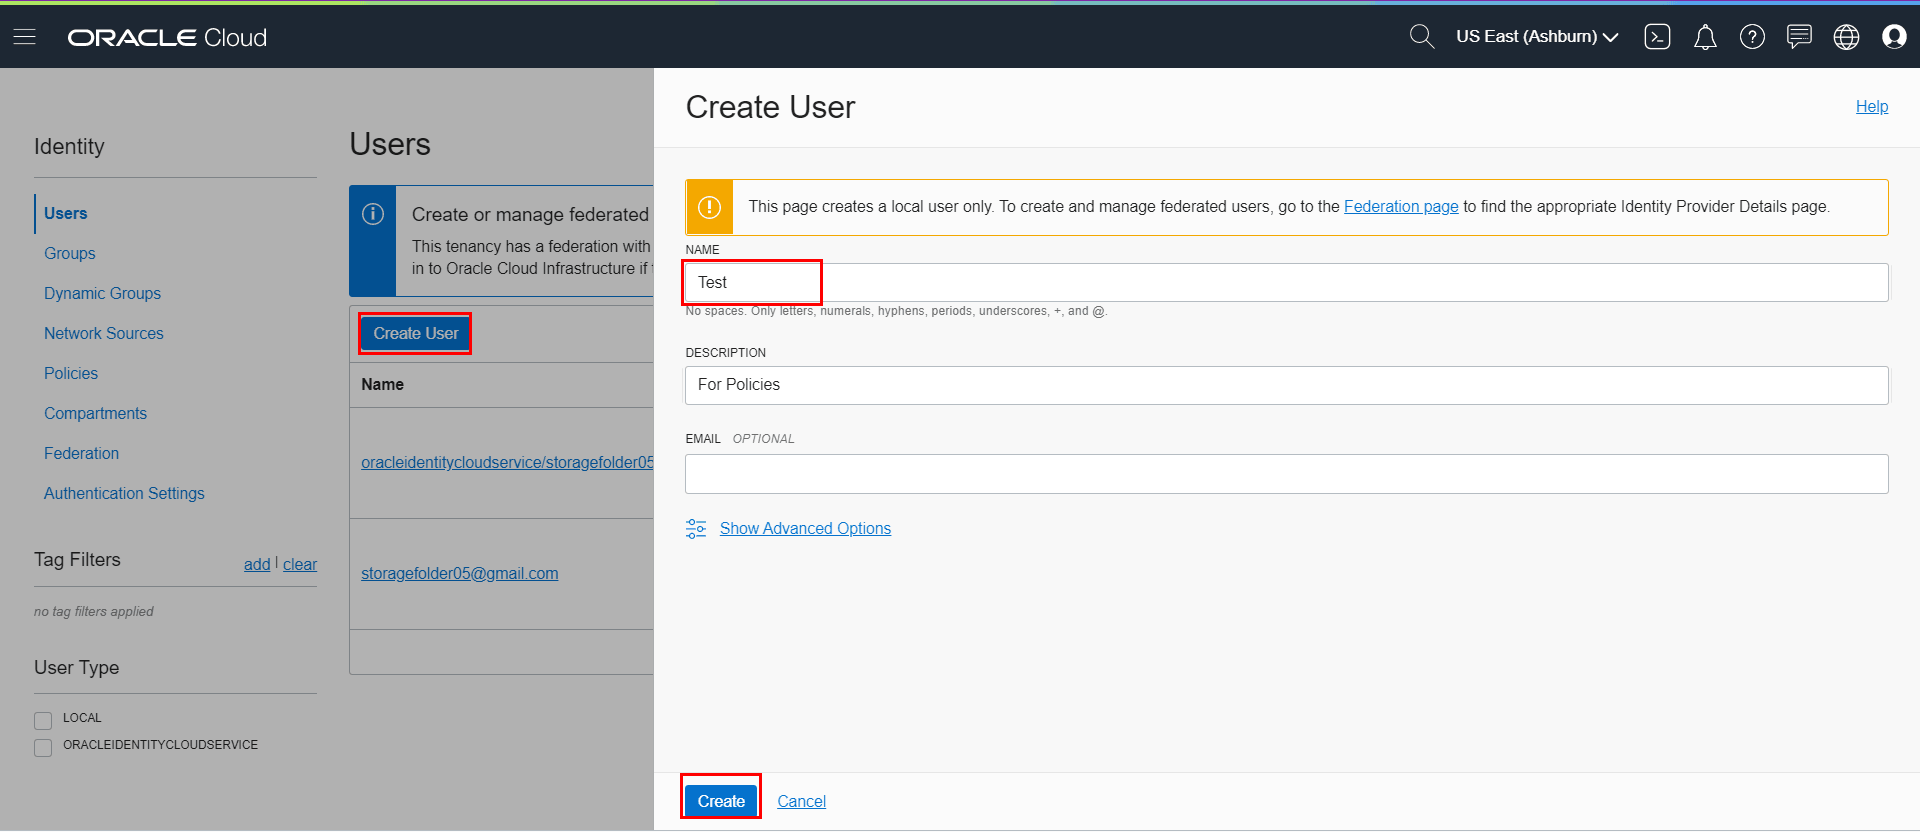Open the language globe icon
1920x832 pixels.
tap(1846, 37)
